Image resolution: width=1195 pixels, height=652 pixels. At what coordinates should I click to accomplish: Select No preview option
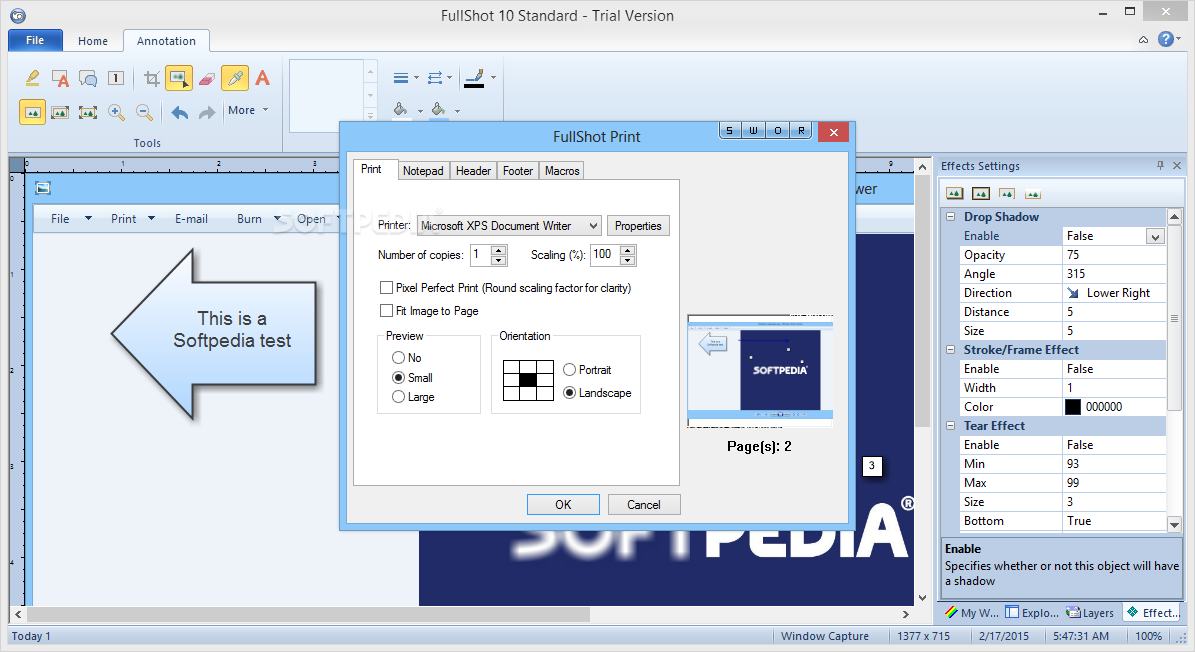coord(398,357)
